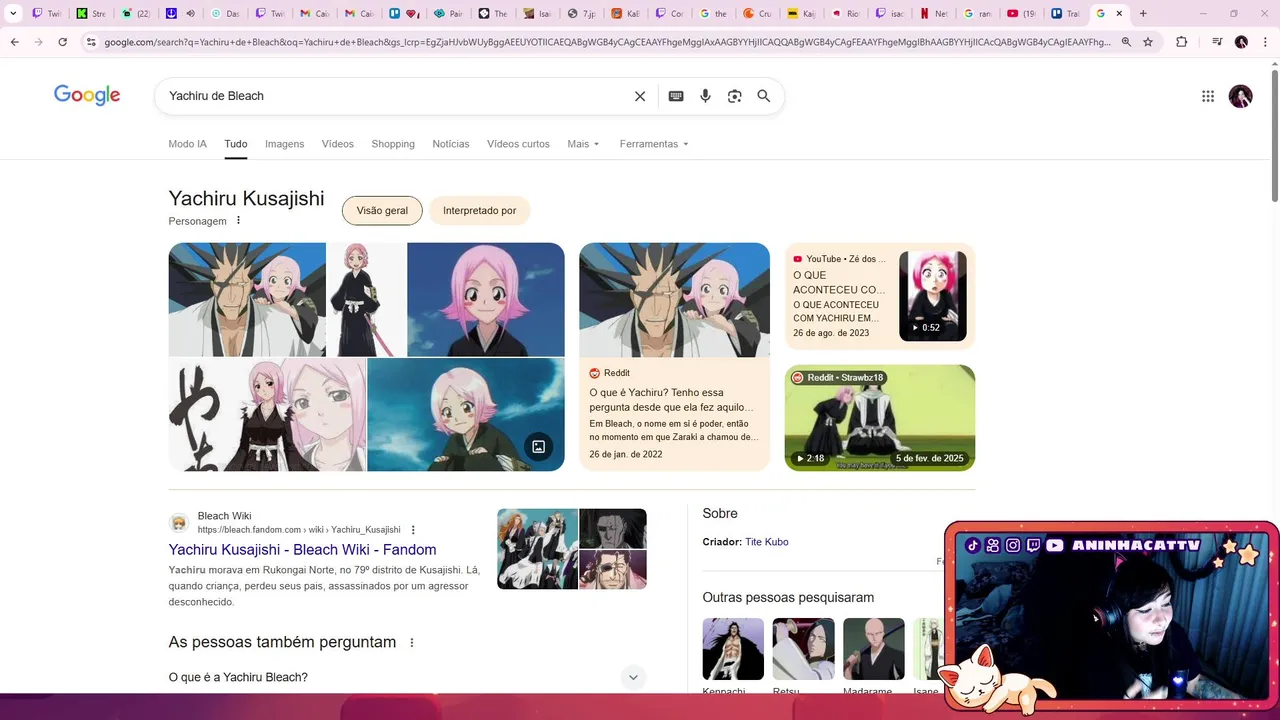Submit search with the magnifying glass icon
This screenshot has height=720, width=1280.
764,96
